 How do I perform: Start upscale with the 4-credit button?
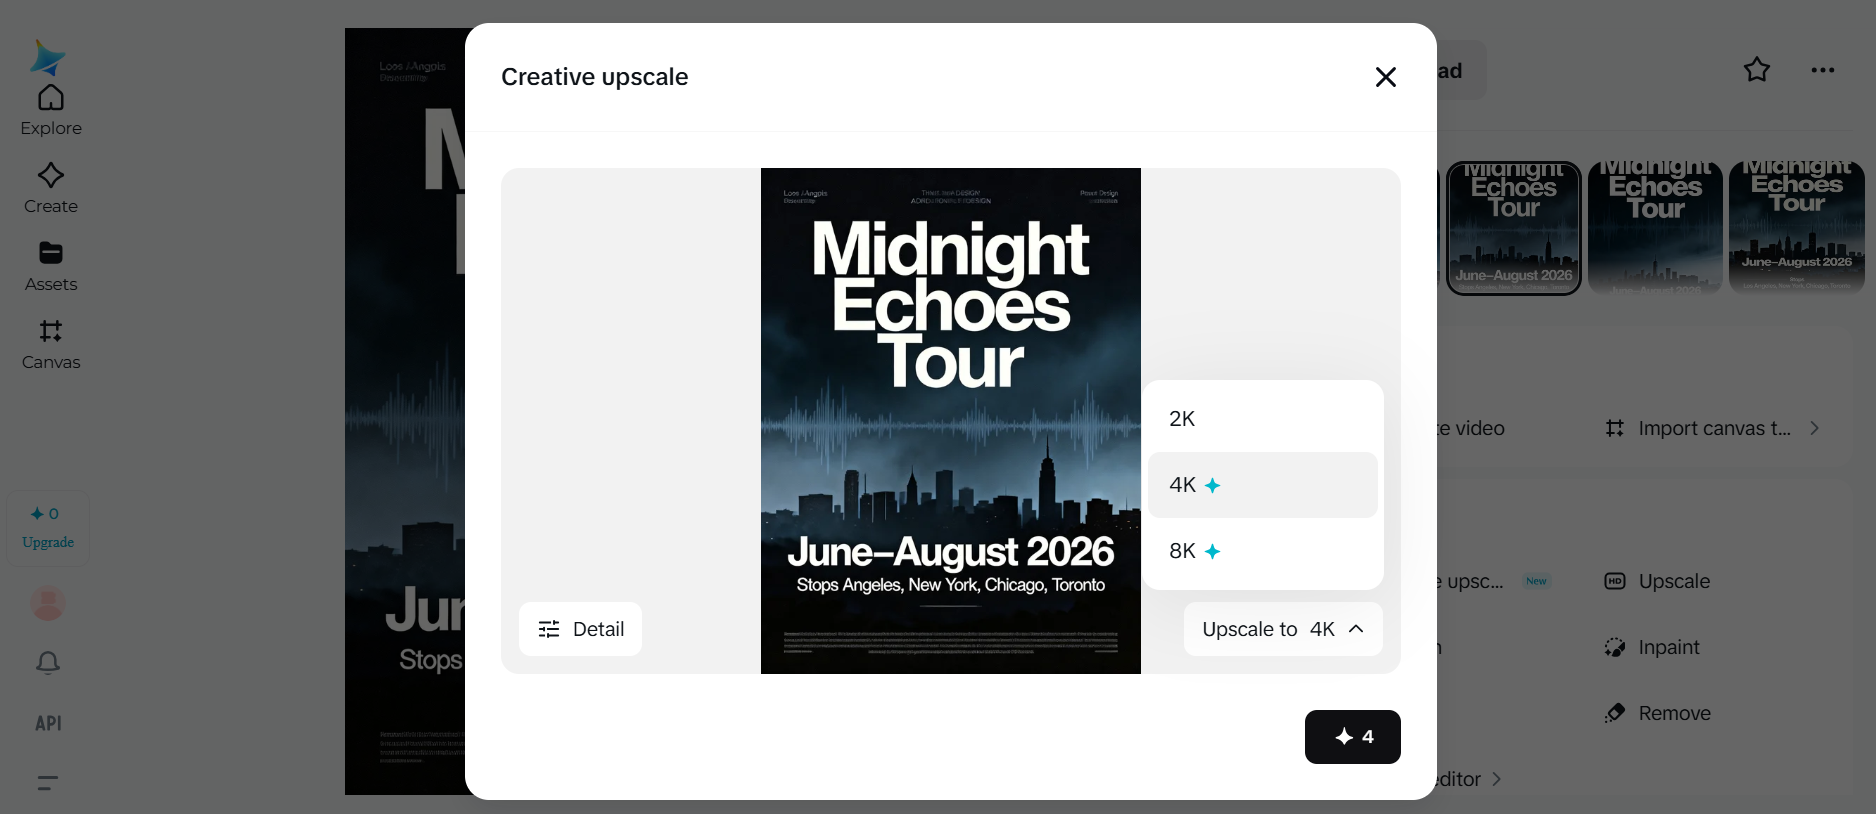[x=1352, y=737]
